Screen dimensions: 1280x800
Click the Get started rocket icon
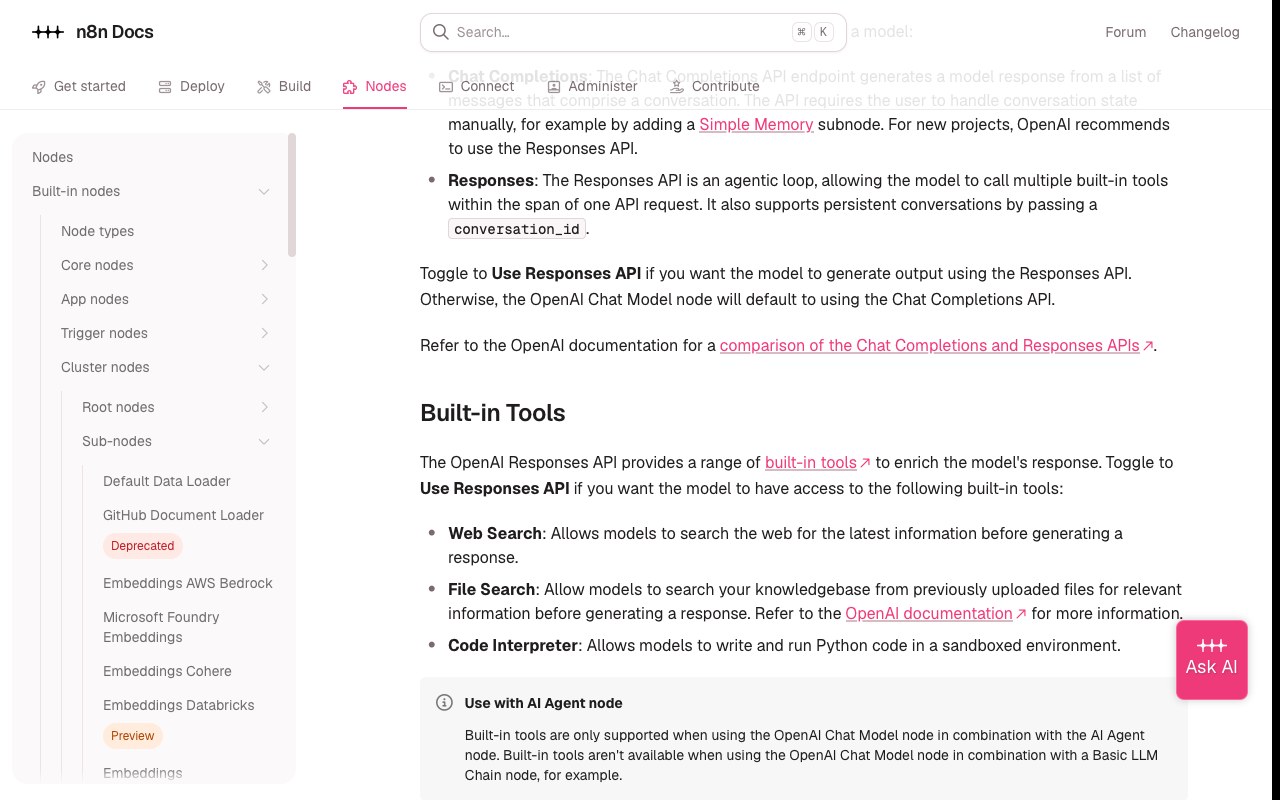(x=39, y=87)
